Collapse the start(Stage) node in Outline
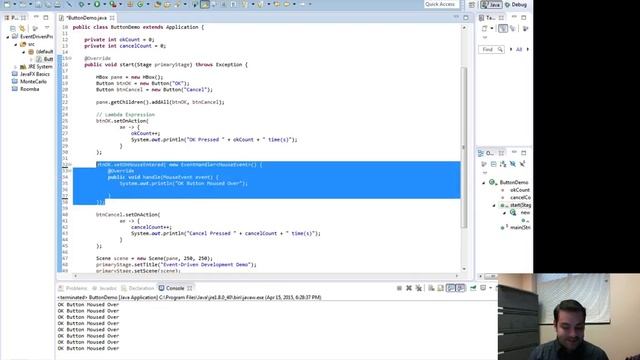 coord(494,205)
